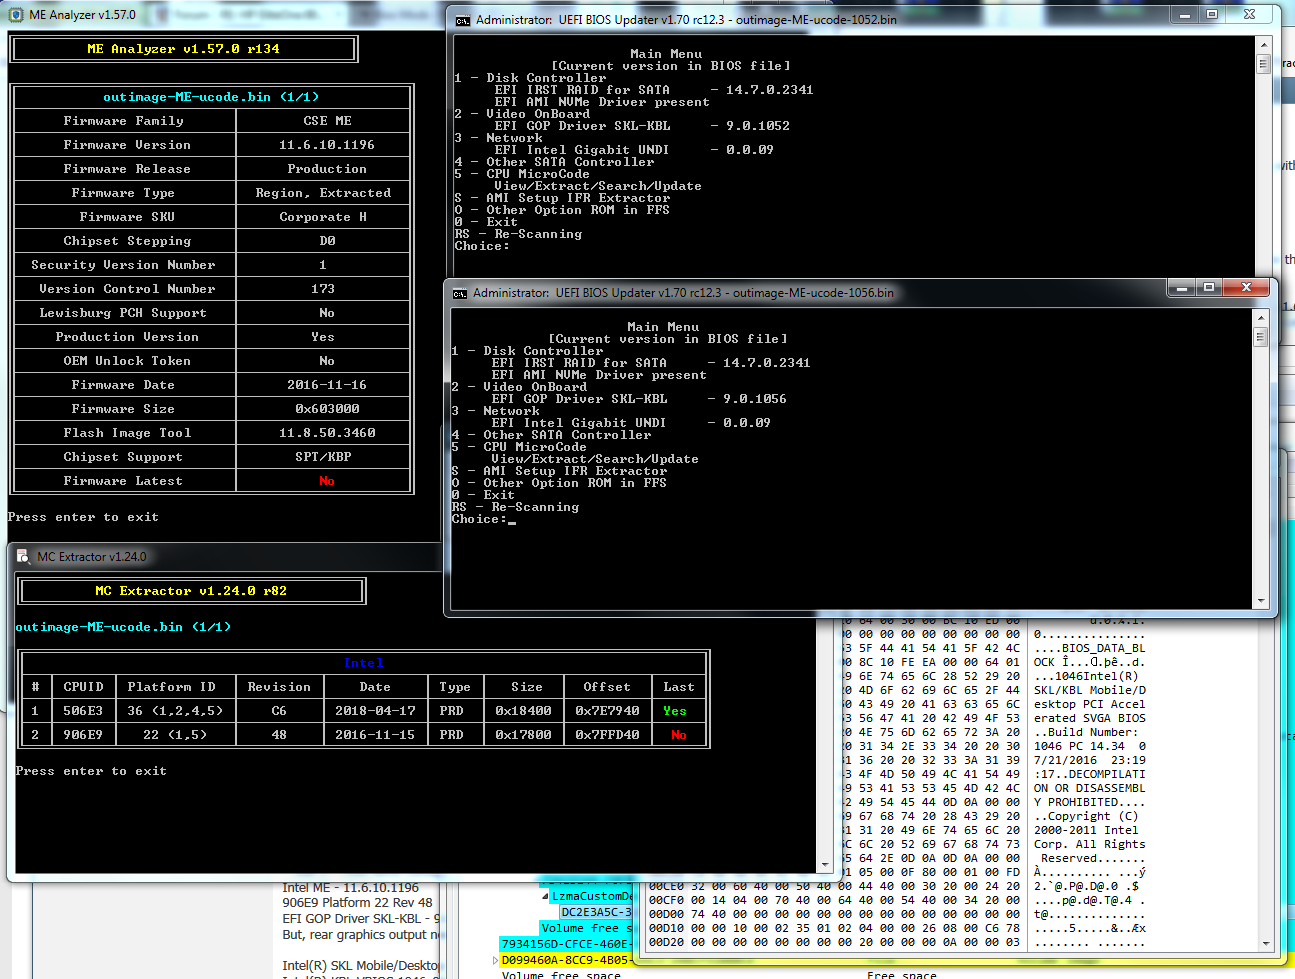This screenshot has height=979, width=1295.
Task: Click the ME Analyzer v1.57.0 r134 banner
Action: [183, 49]
